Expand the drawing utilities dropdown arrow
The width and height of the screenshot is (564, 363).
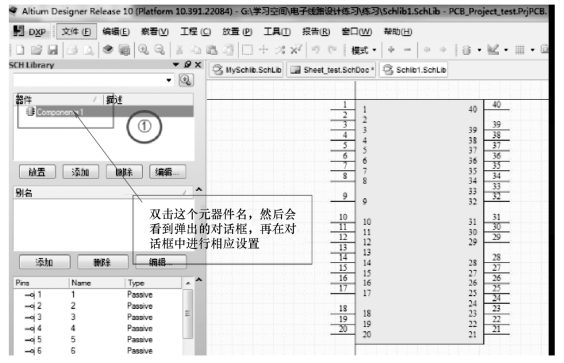506,50
